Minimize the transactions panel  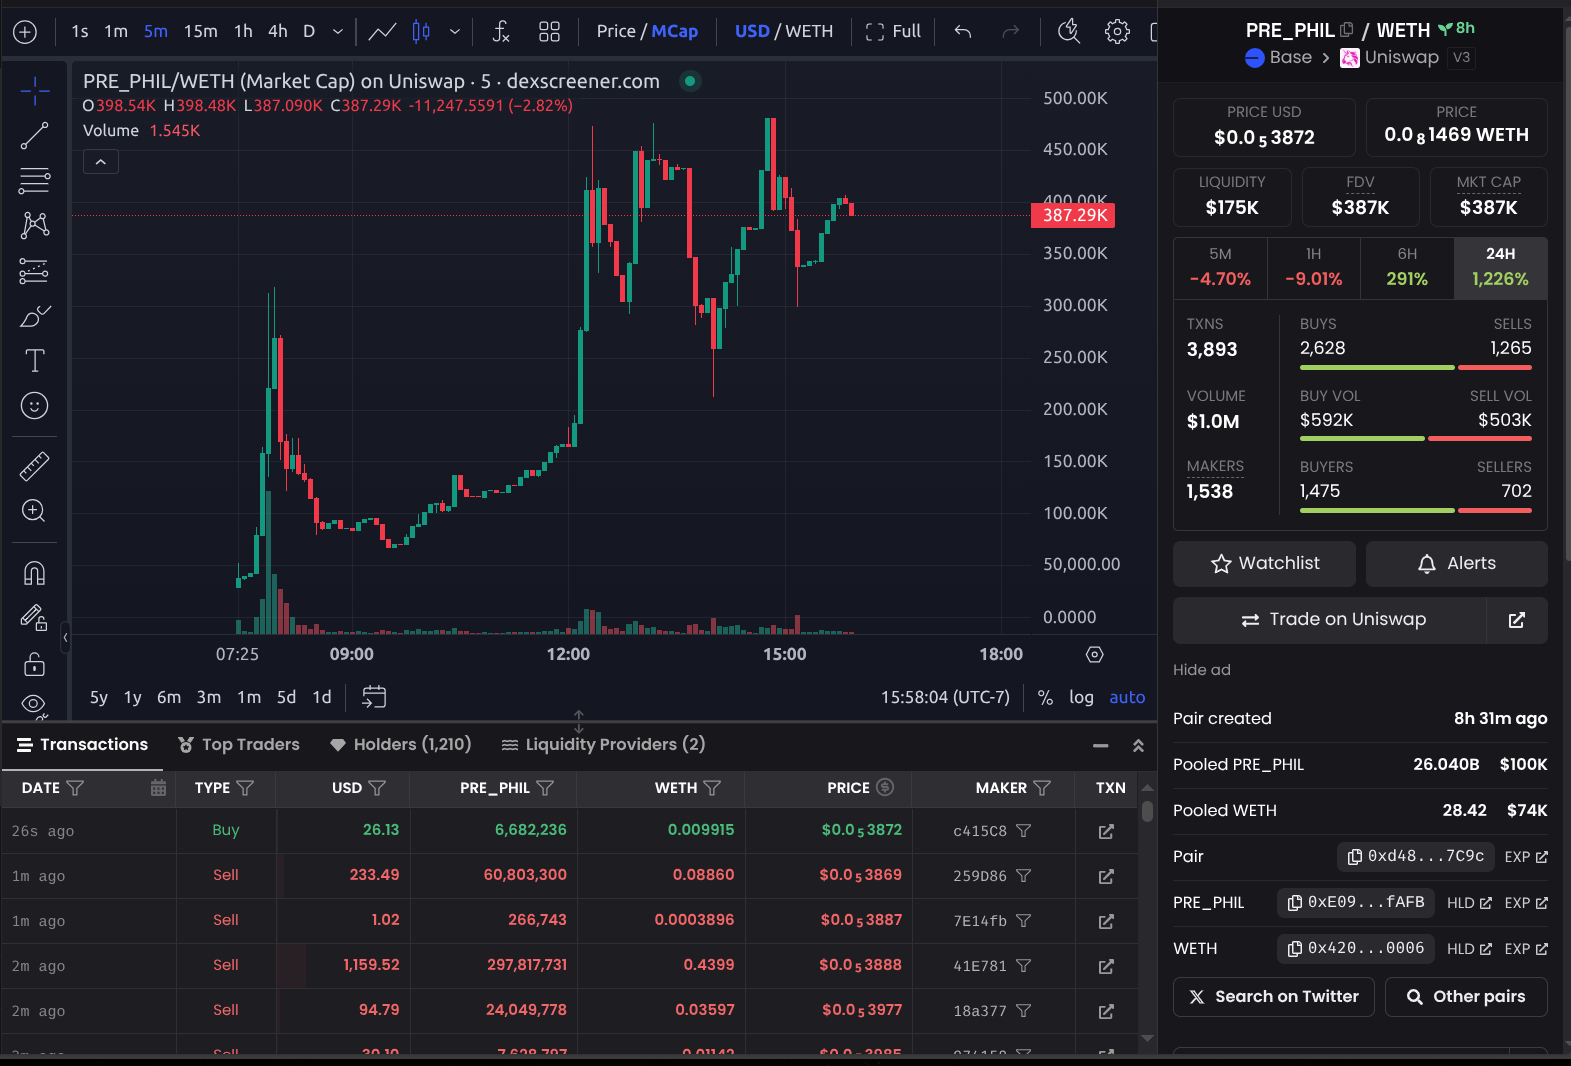coord(1101,746)
